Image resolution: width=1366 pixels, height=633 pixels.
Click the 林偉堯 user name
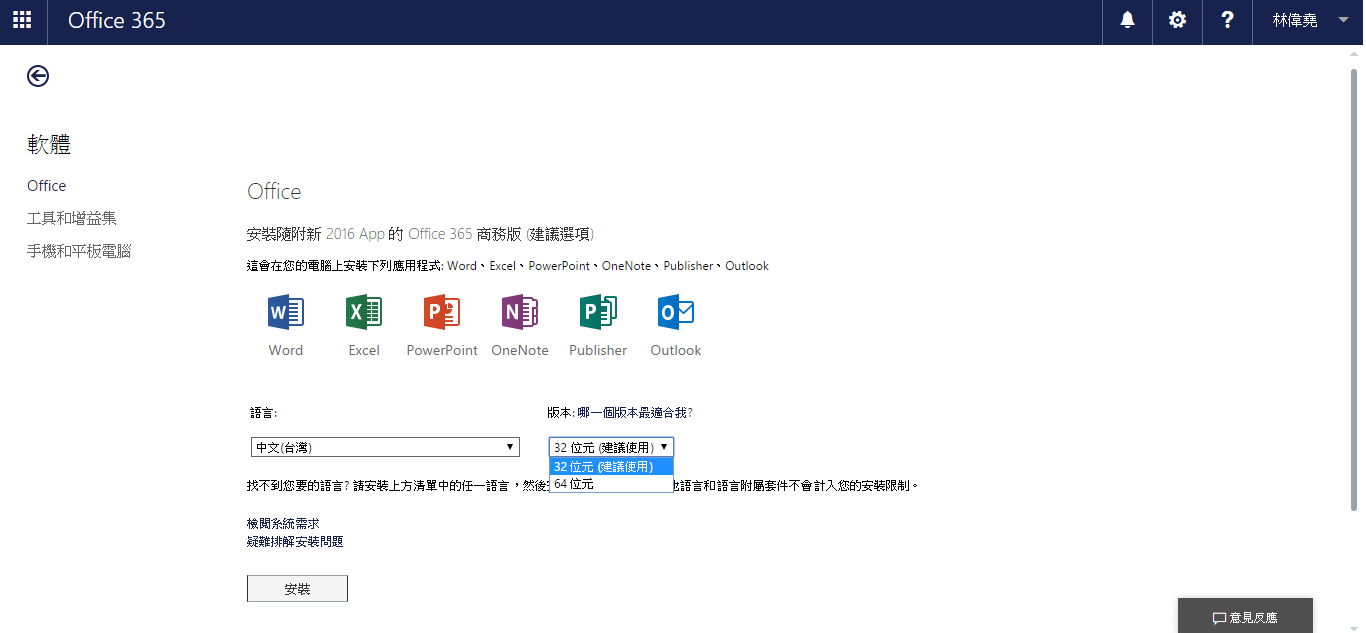1294,20
